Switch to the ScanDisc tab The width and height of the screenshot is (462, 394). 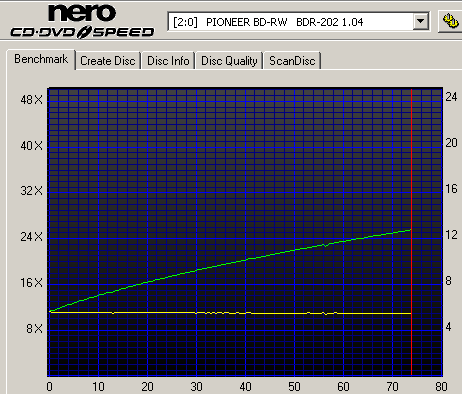pyautogui.click(x=292, y=61)
